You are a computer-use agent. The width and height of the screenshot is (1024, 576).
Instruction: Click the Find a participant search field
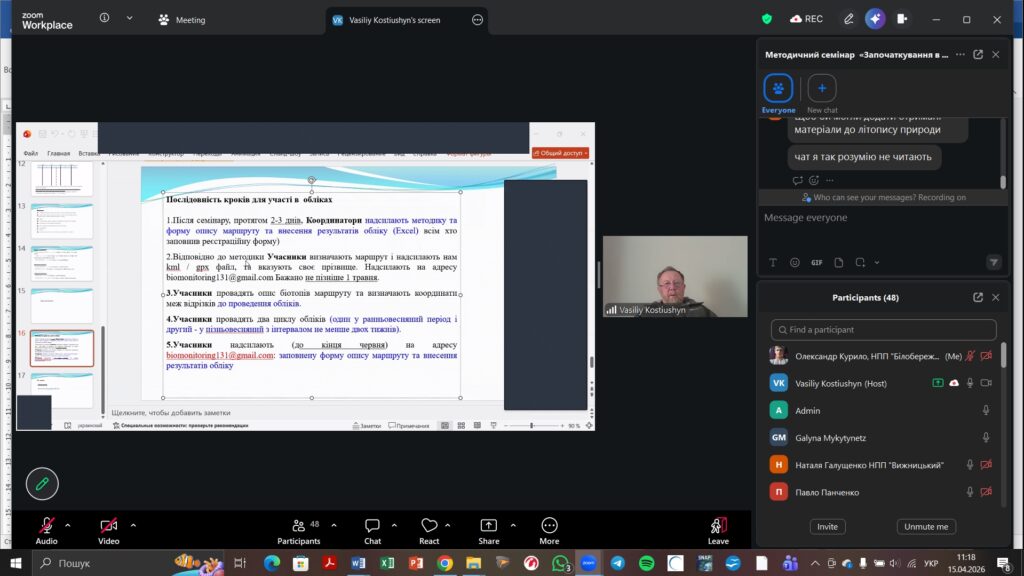[x=884, y=330]
